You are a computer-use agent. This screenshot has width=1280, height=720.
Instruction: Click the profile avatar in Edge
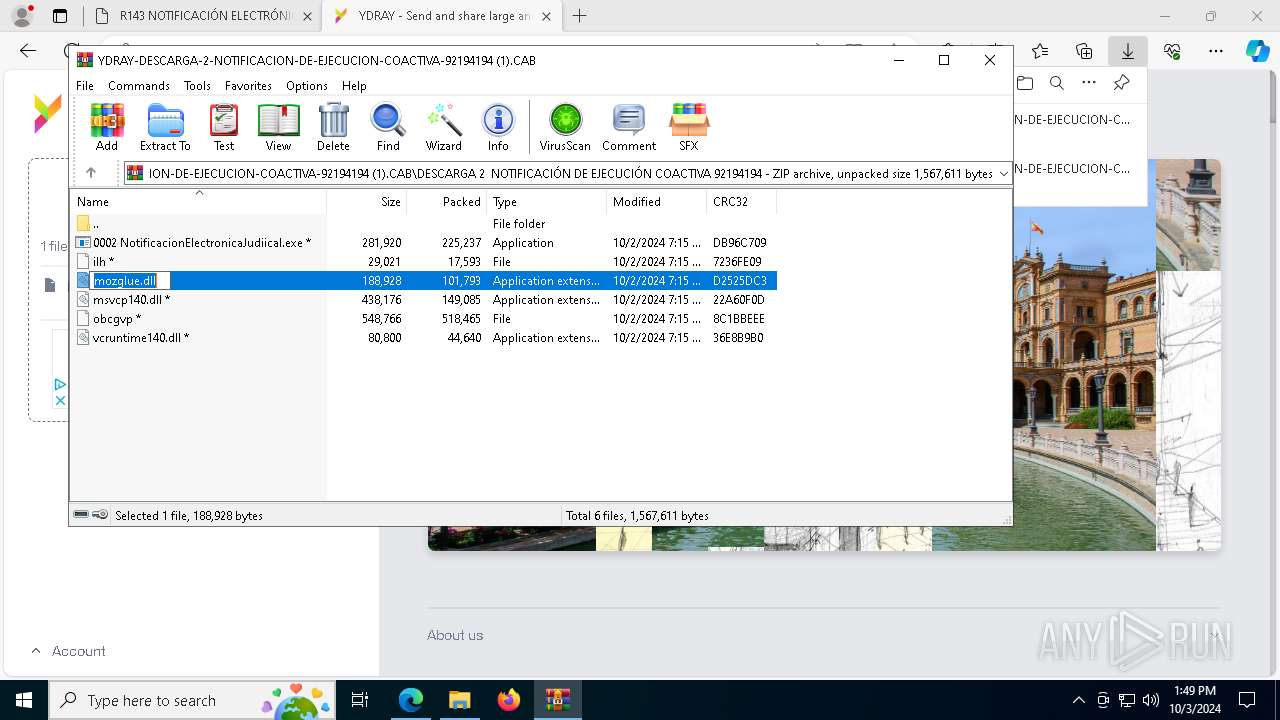click(x=22, y=16)
